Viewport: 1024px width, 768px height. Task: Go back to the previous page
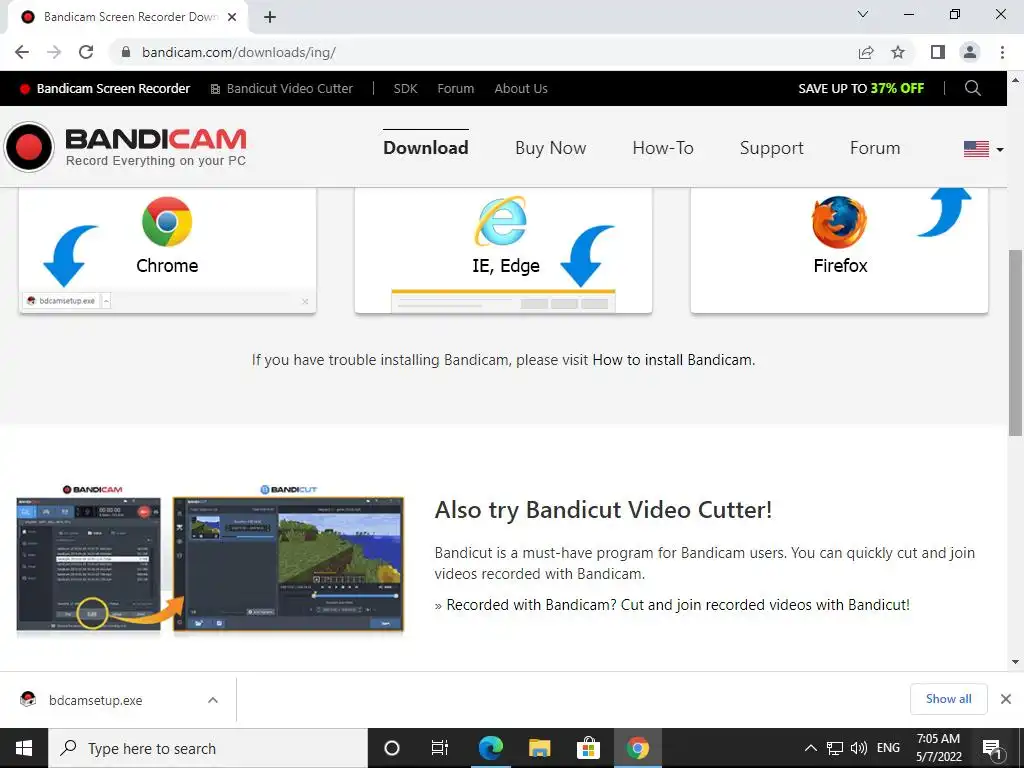pyautogui.click(x=22, y=52)
